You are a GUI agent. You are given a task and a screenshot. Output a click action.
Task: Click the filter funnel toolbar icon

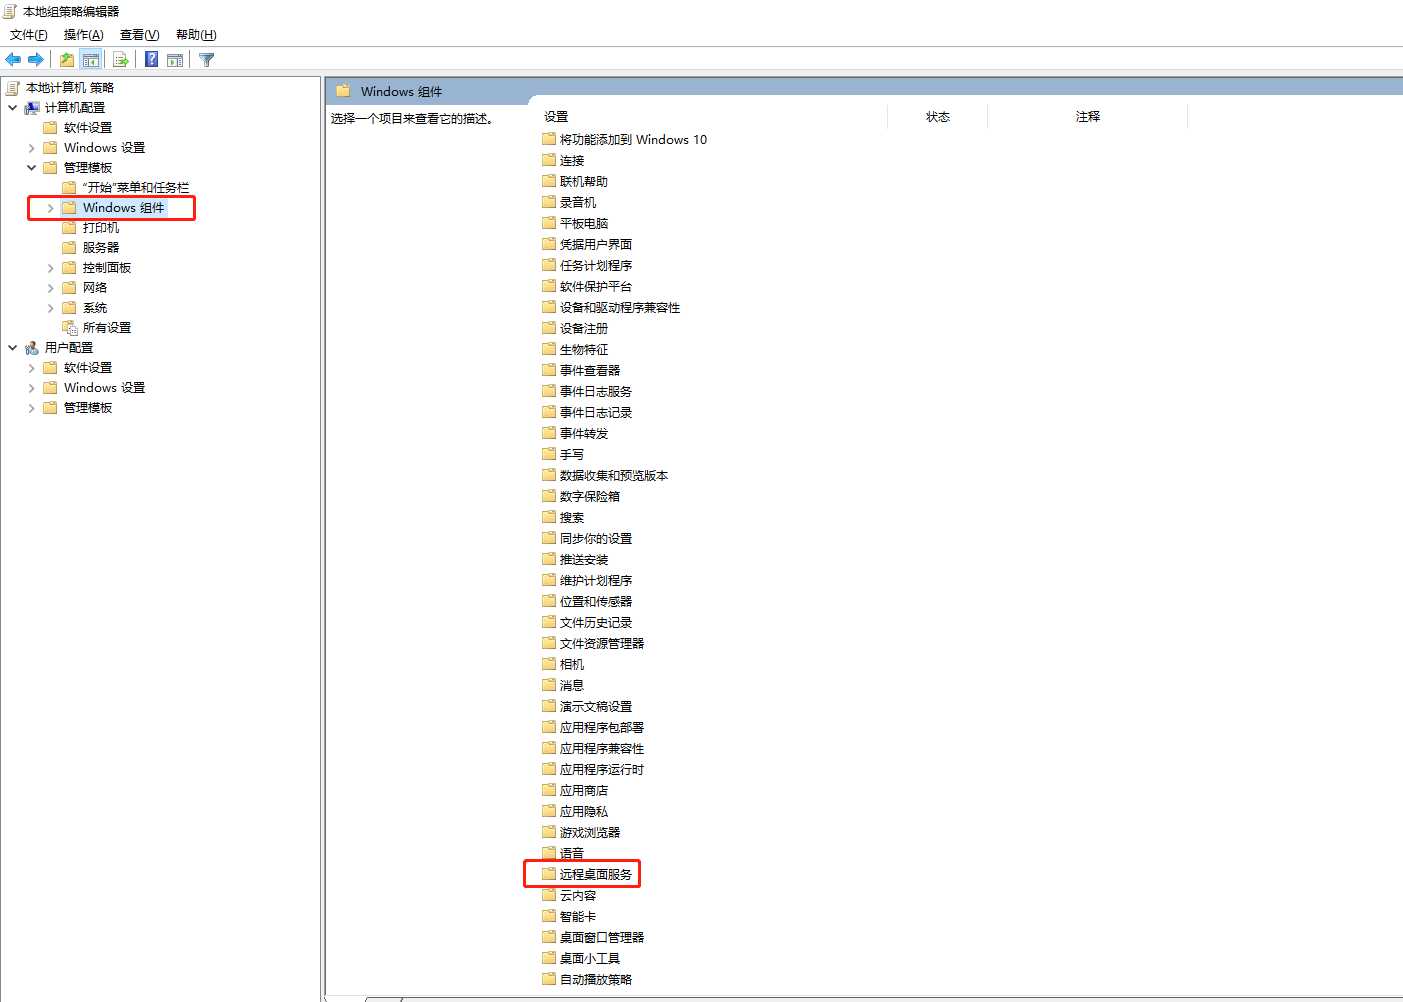[x=207, y=60]
